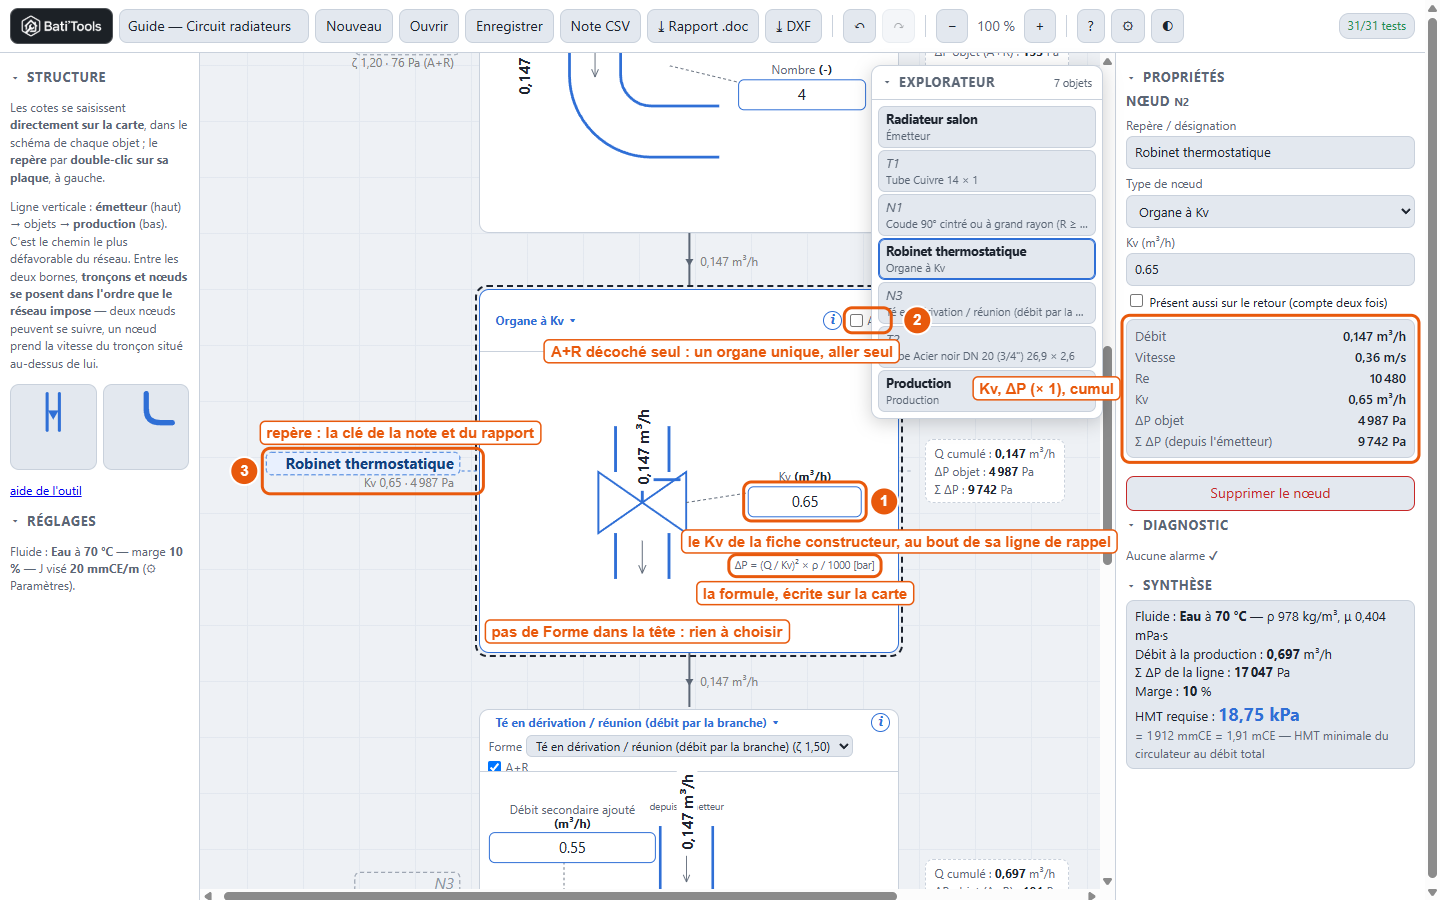Click the undo arrow button
This screenshot has width=1440, height=900.
[x=860, y=26]
